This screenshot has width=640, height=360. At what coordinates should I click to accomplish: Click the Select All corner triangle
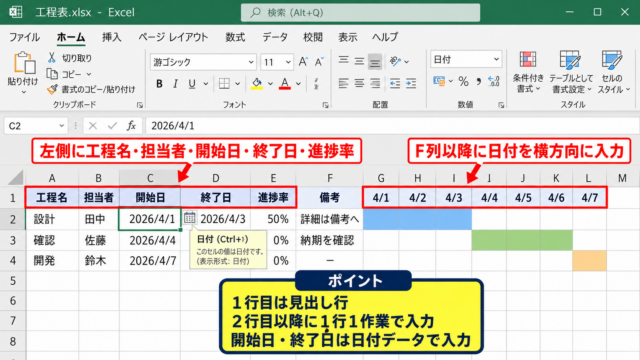point(16,178)
